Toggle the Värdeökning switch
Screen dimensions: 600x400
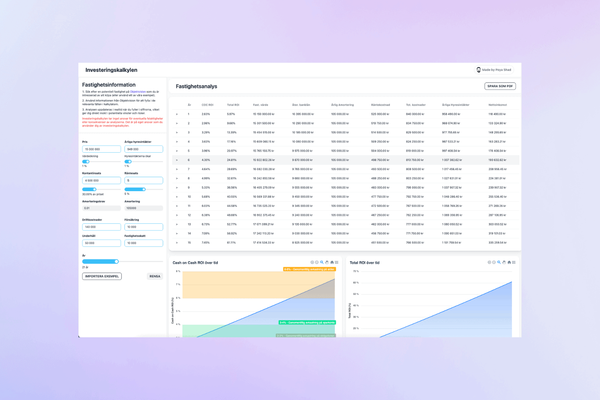point(86,161)
